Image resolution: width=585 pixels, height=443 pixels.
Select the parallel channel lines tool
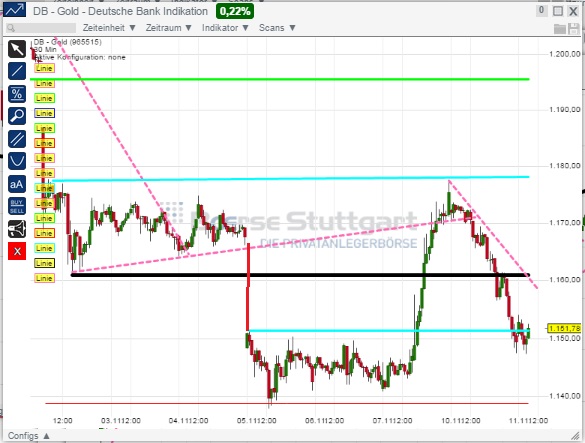[17, 139]
